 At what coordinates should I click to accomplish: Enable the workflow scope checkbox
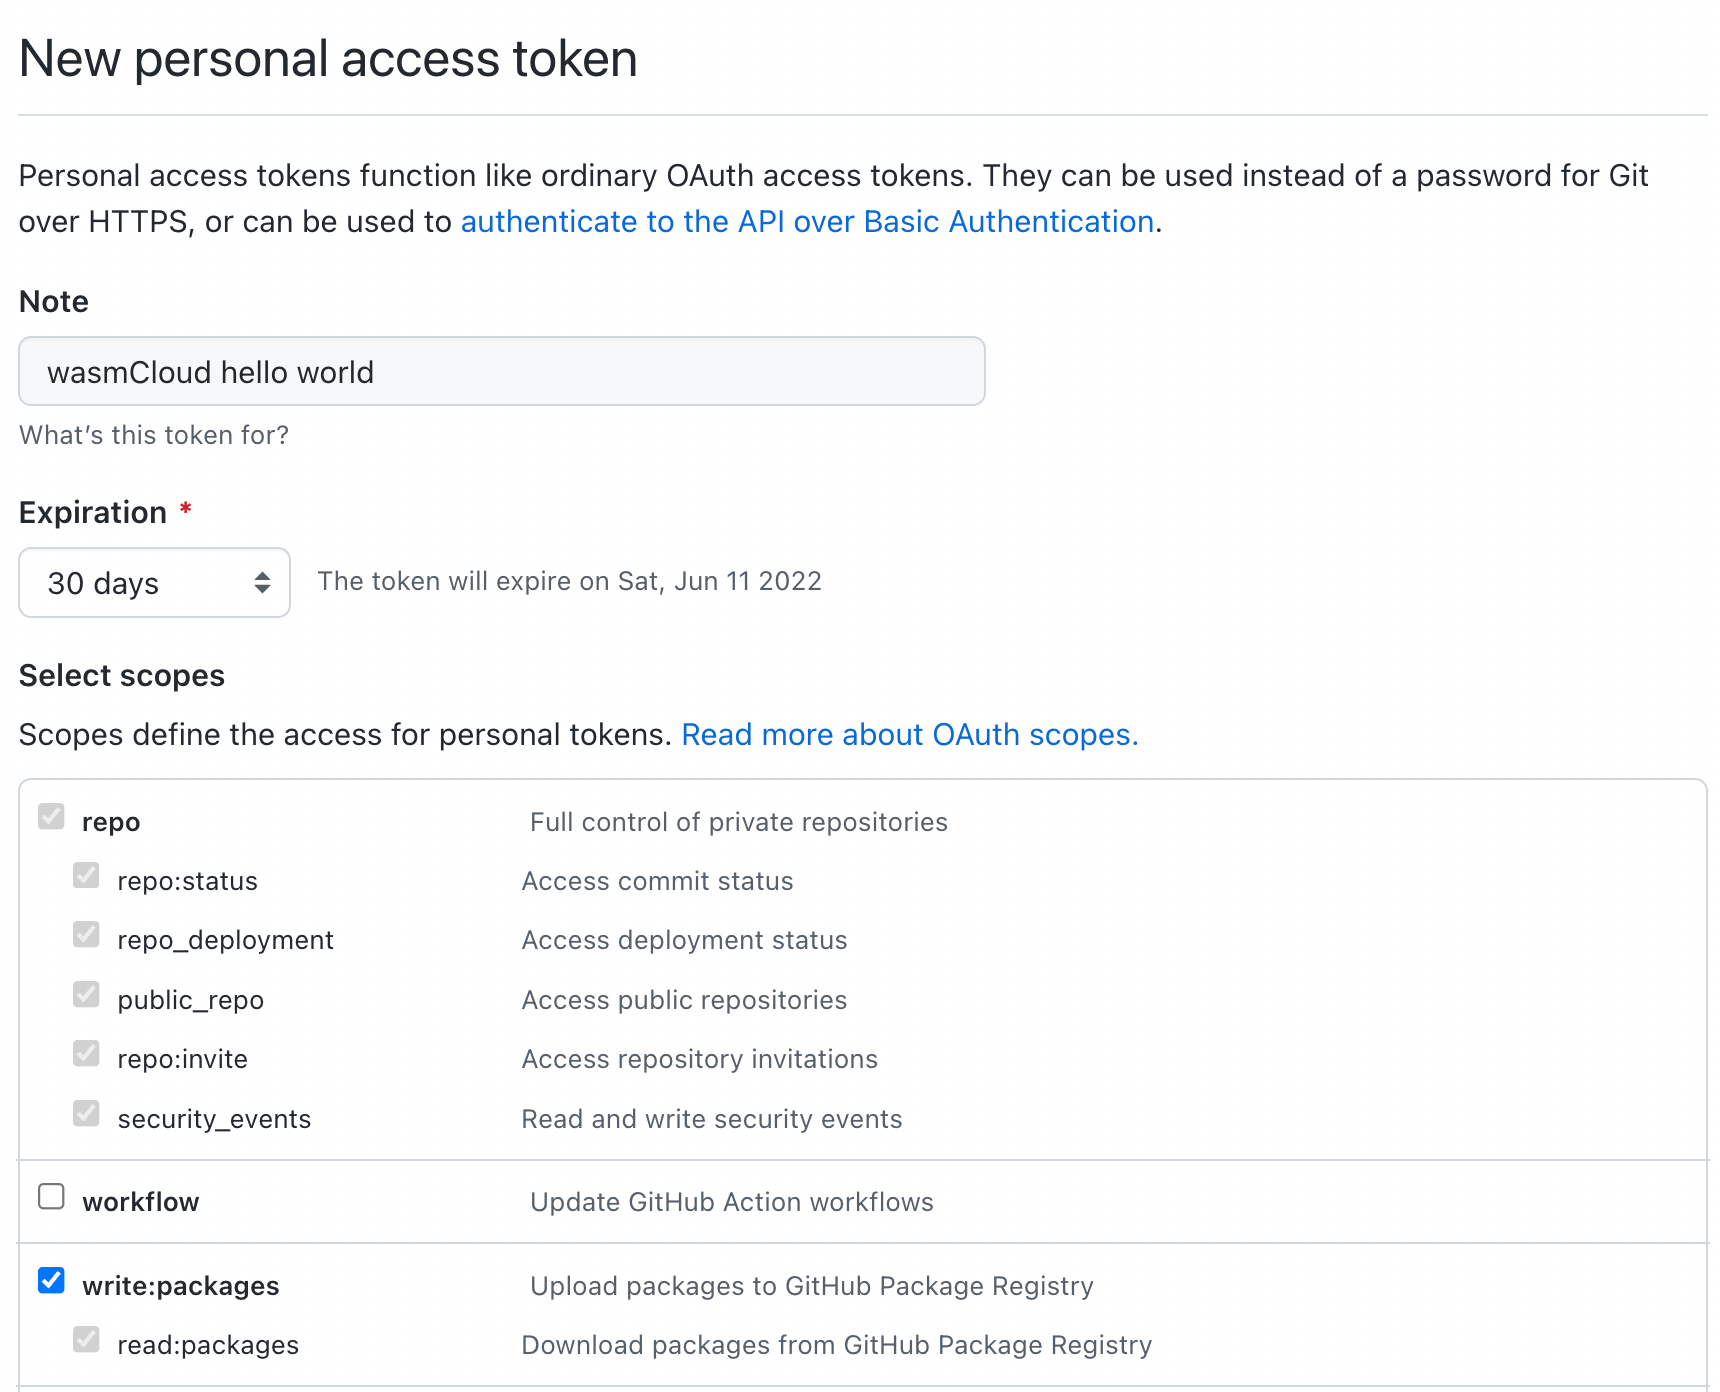51,1197
